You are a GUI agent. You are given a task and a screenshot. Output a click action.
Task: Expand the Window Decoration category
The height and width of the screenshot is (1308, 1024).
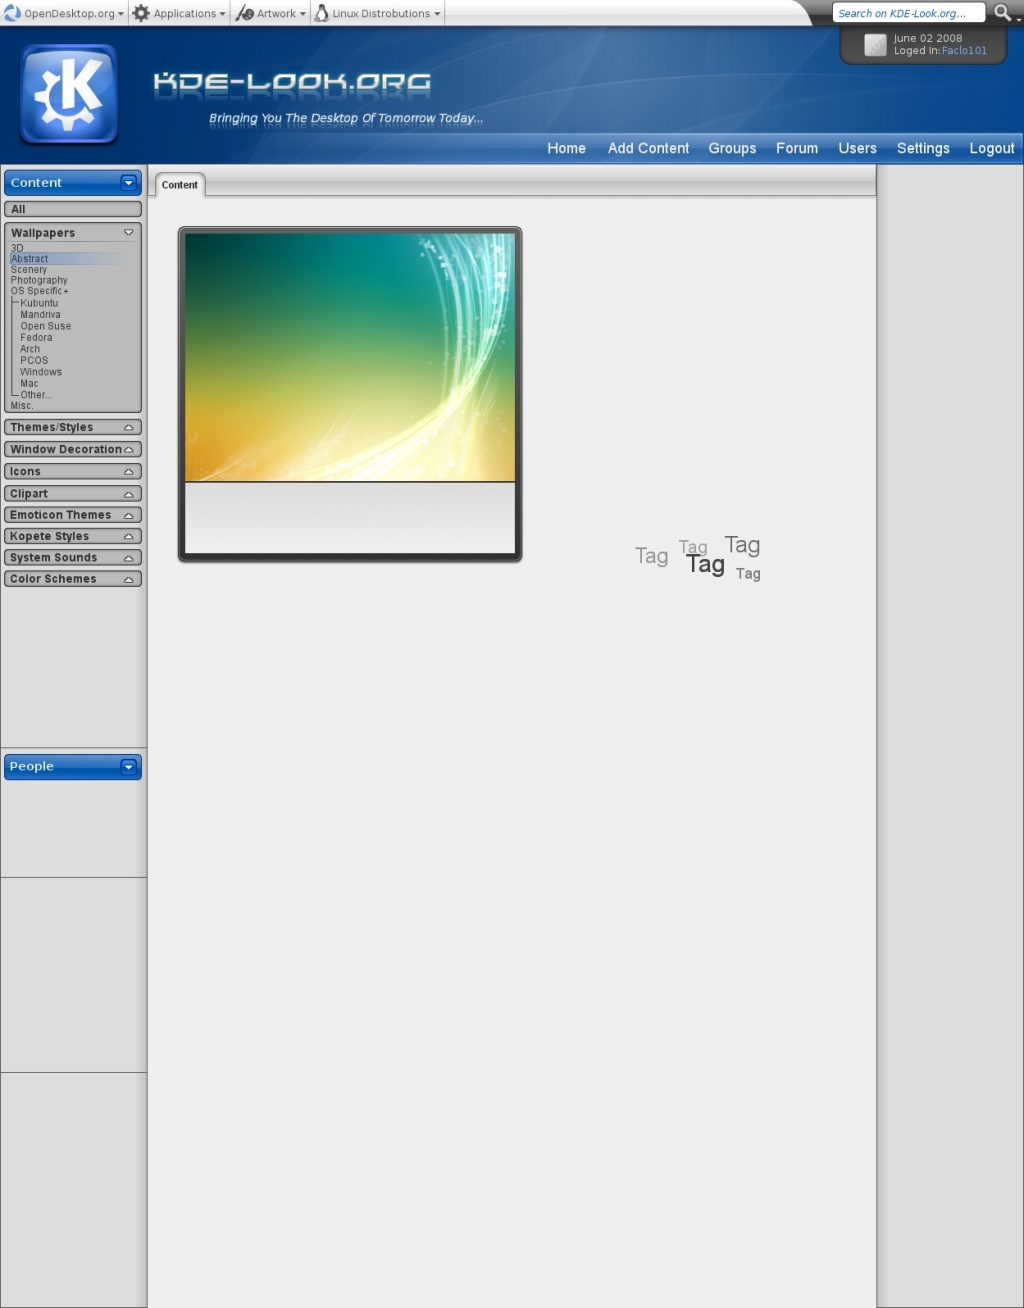[73, 449]
